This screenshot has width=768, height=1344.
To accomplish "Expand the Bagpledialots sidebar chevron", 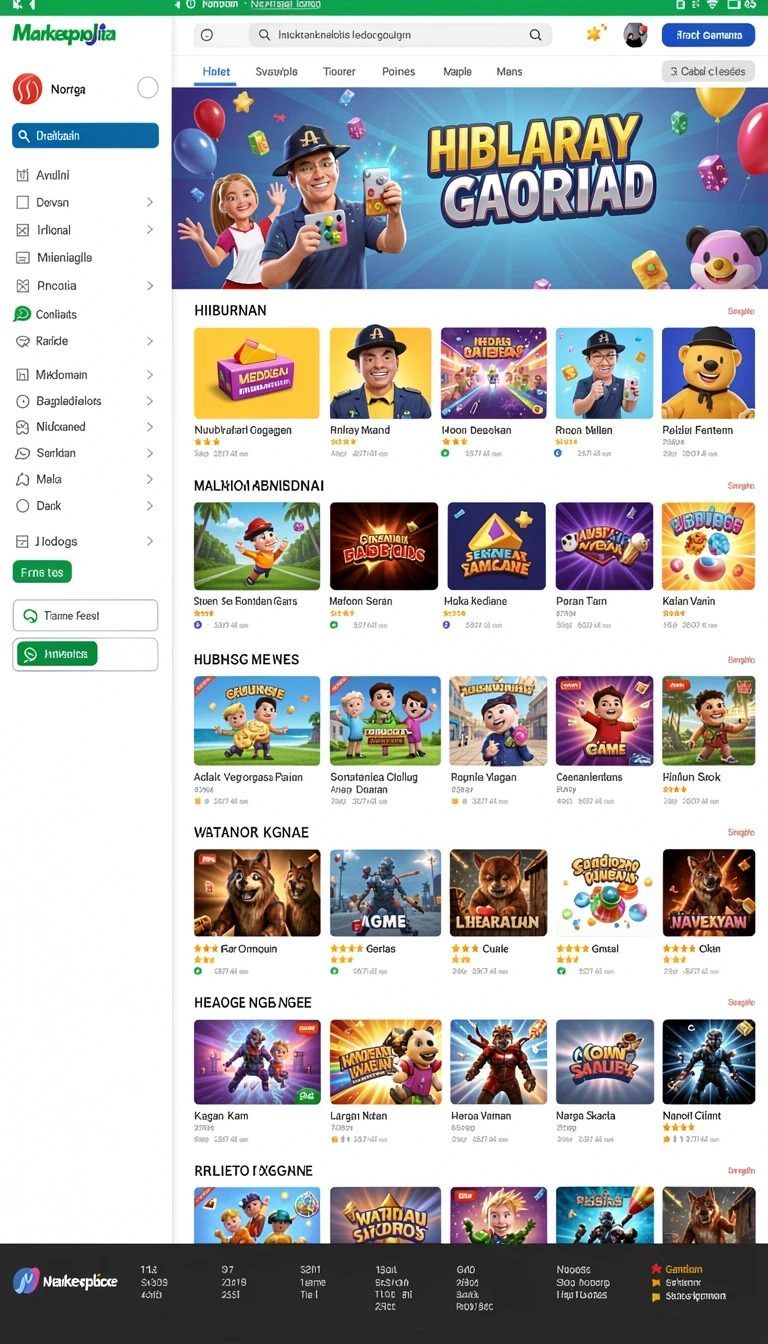I will [x=150, y=401].
